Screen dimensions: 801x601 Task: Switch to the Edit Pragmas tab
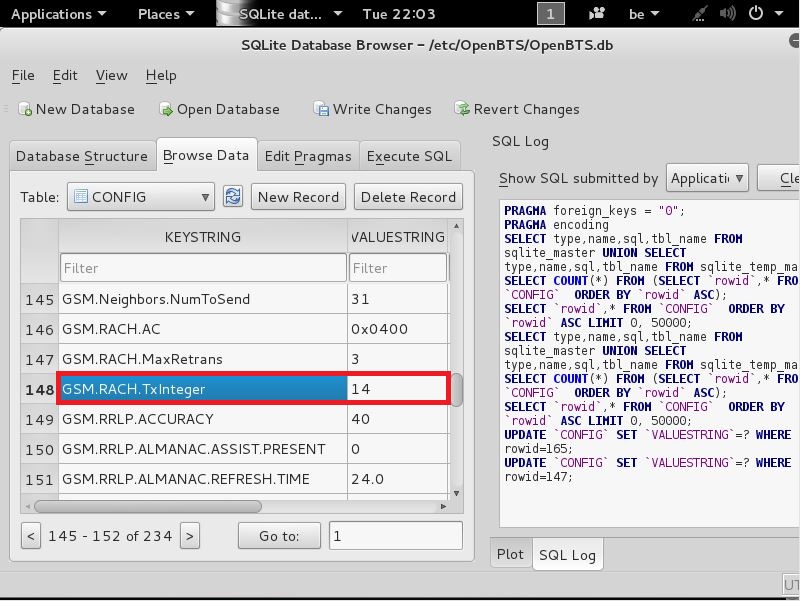tap(308, 156)
